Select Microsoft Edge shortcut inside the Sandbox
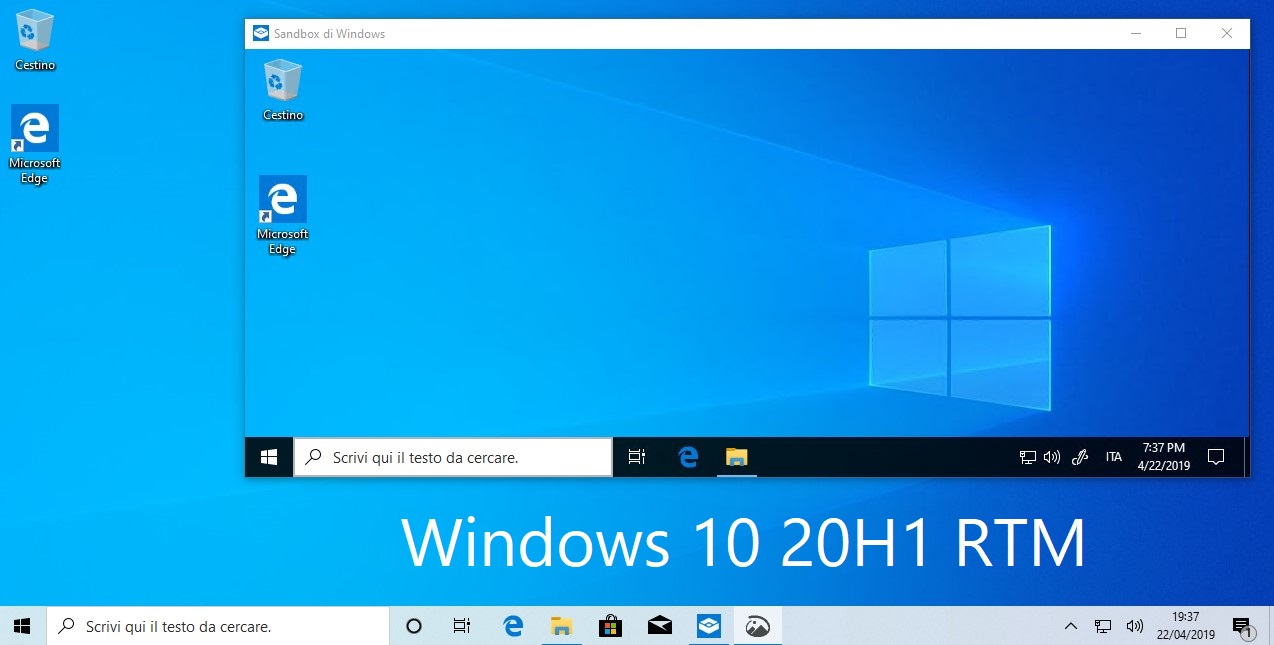 pyautogui.click(x=283, y=216)
